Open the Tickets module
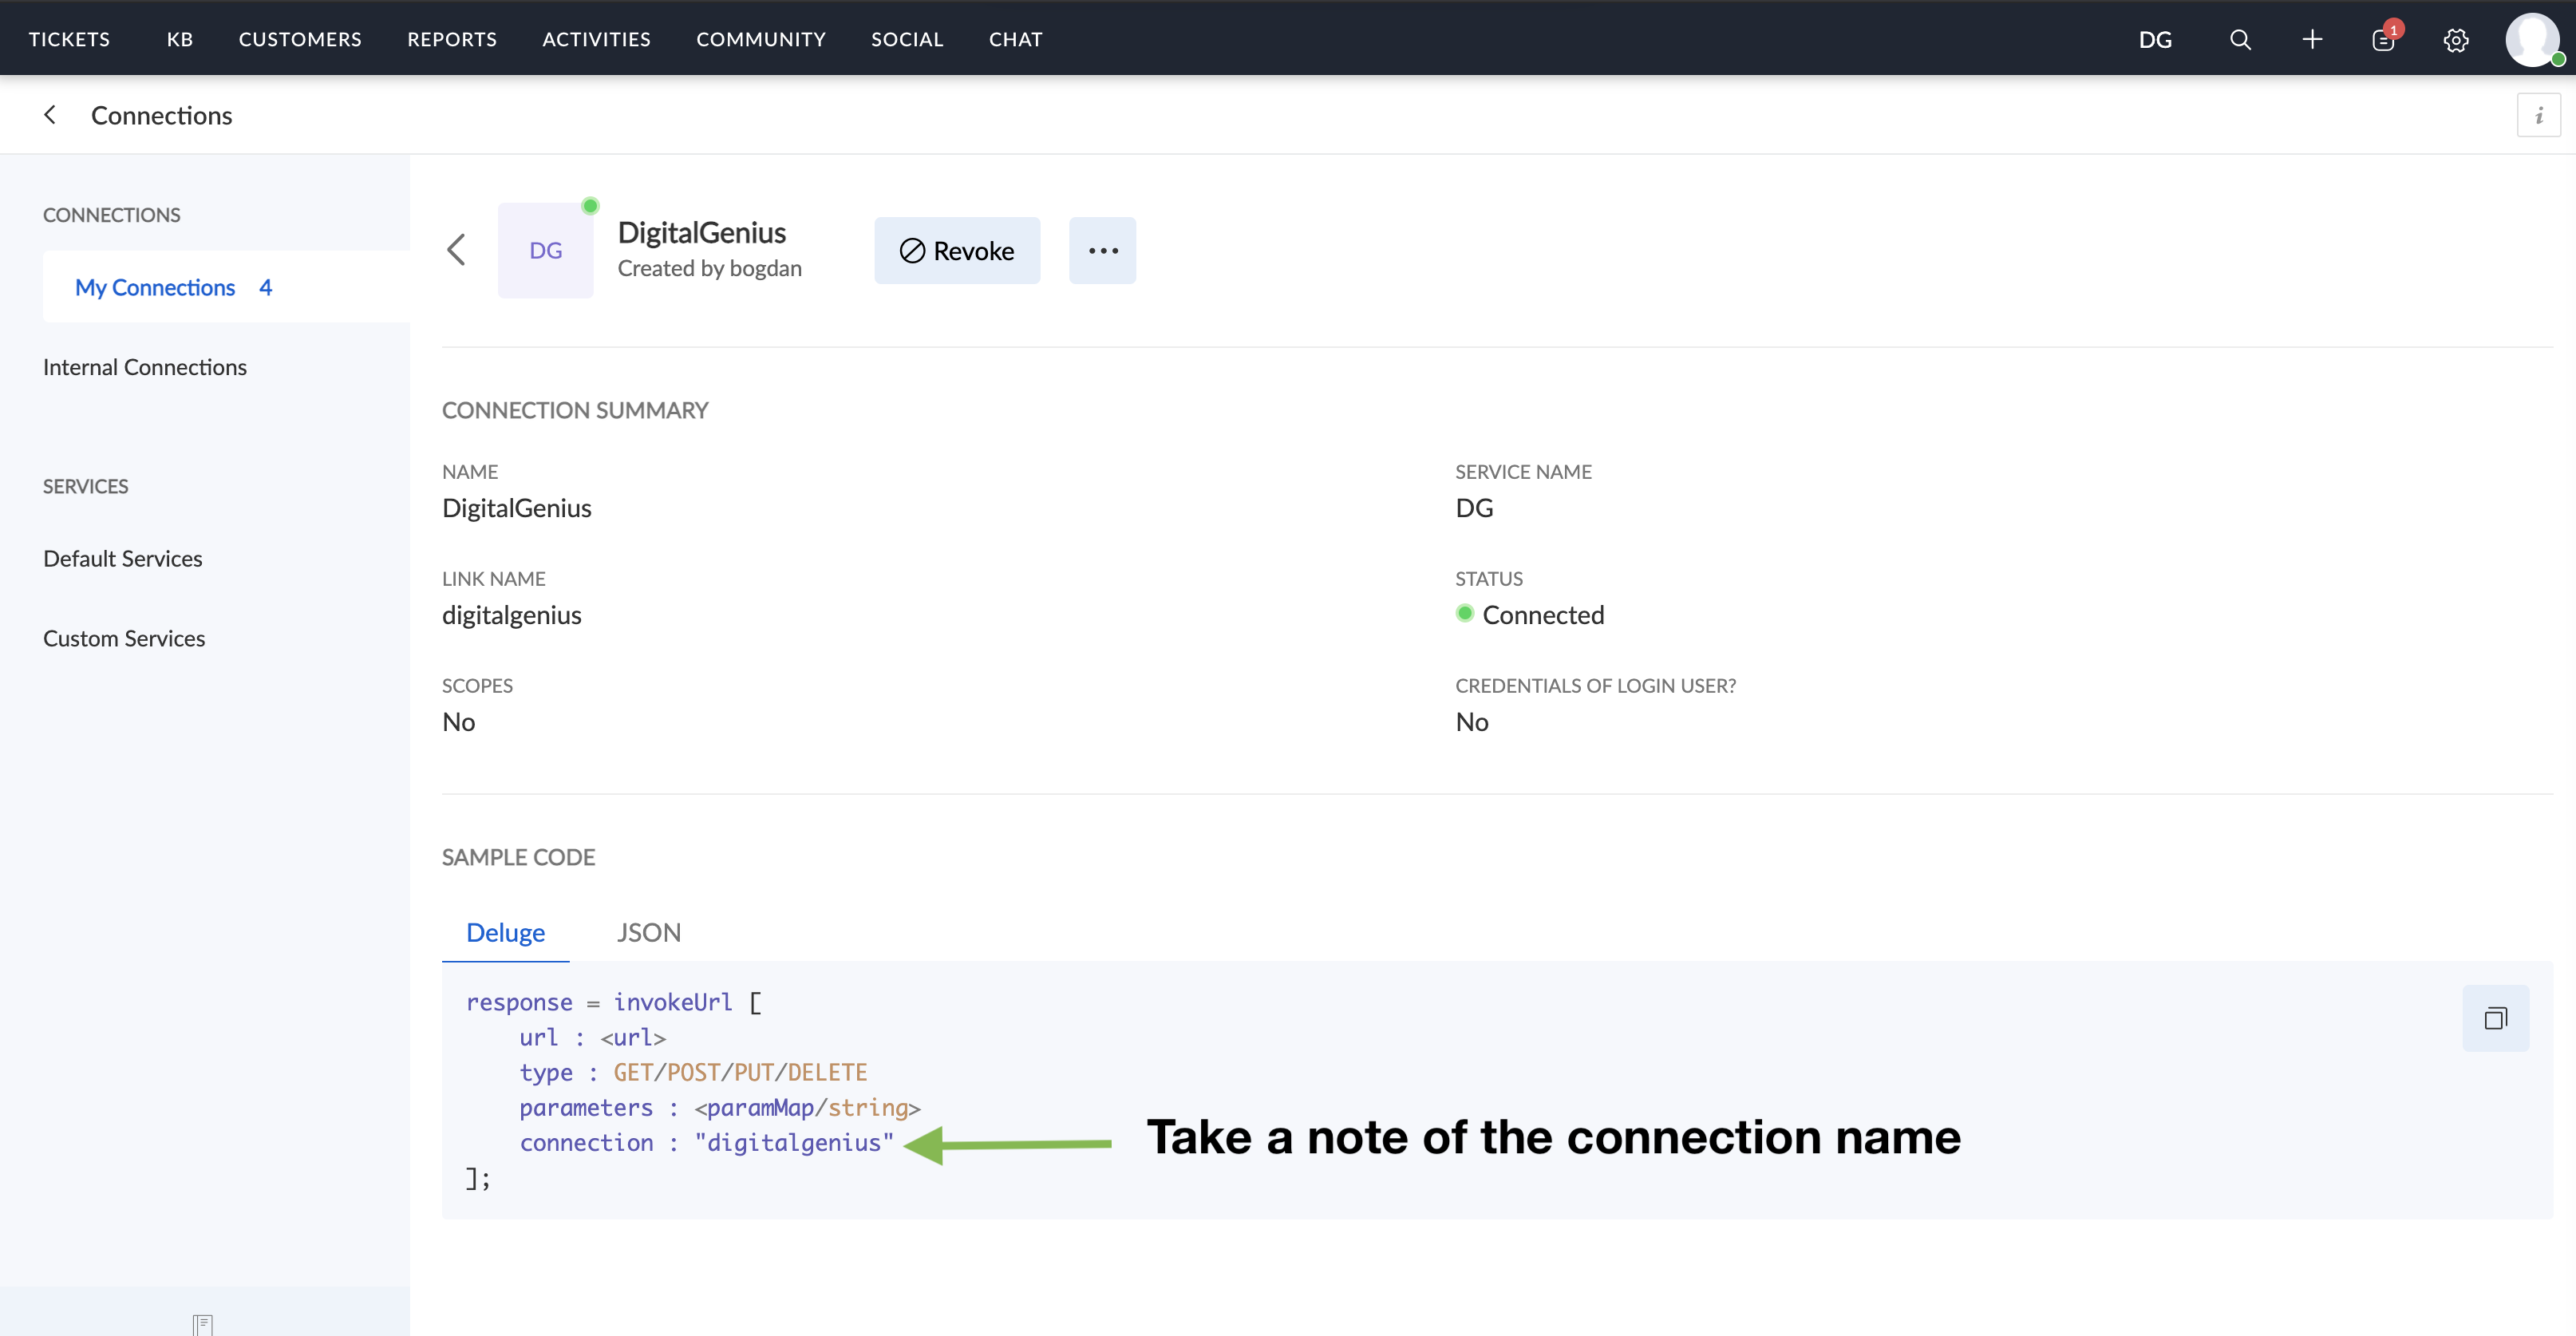The width and height of the screenshot is (2576, 1336). click(69, 39)
